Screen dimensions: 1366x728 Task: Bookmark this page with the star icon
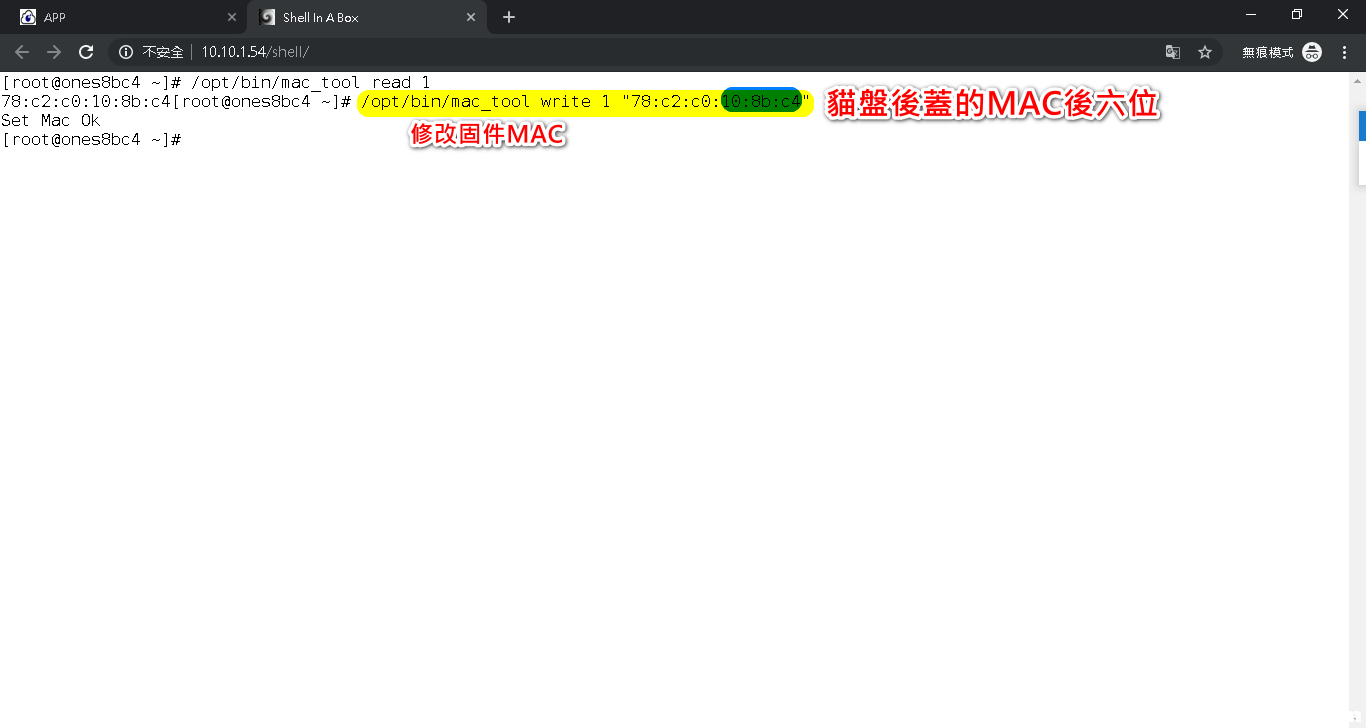tap(1205, 52)
